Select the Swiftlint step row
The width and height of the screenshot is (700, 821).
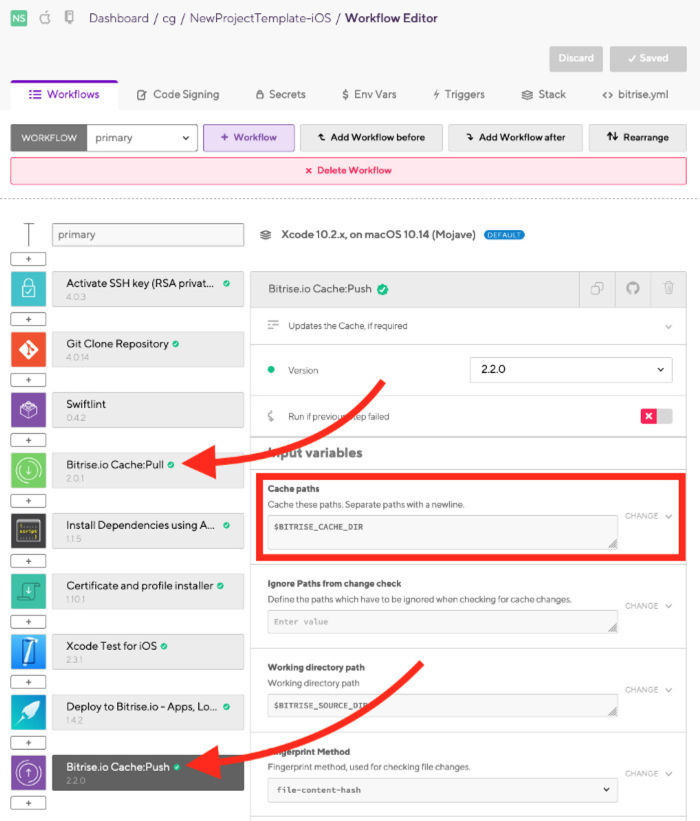[148, 409]
